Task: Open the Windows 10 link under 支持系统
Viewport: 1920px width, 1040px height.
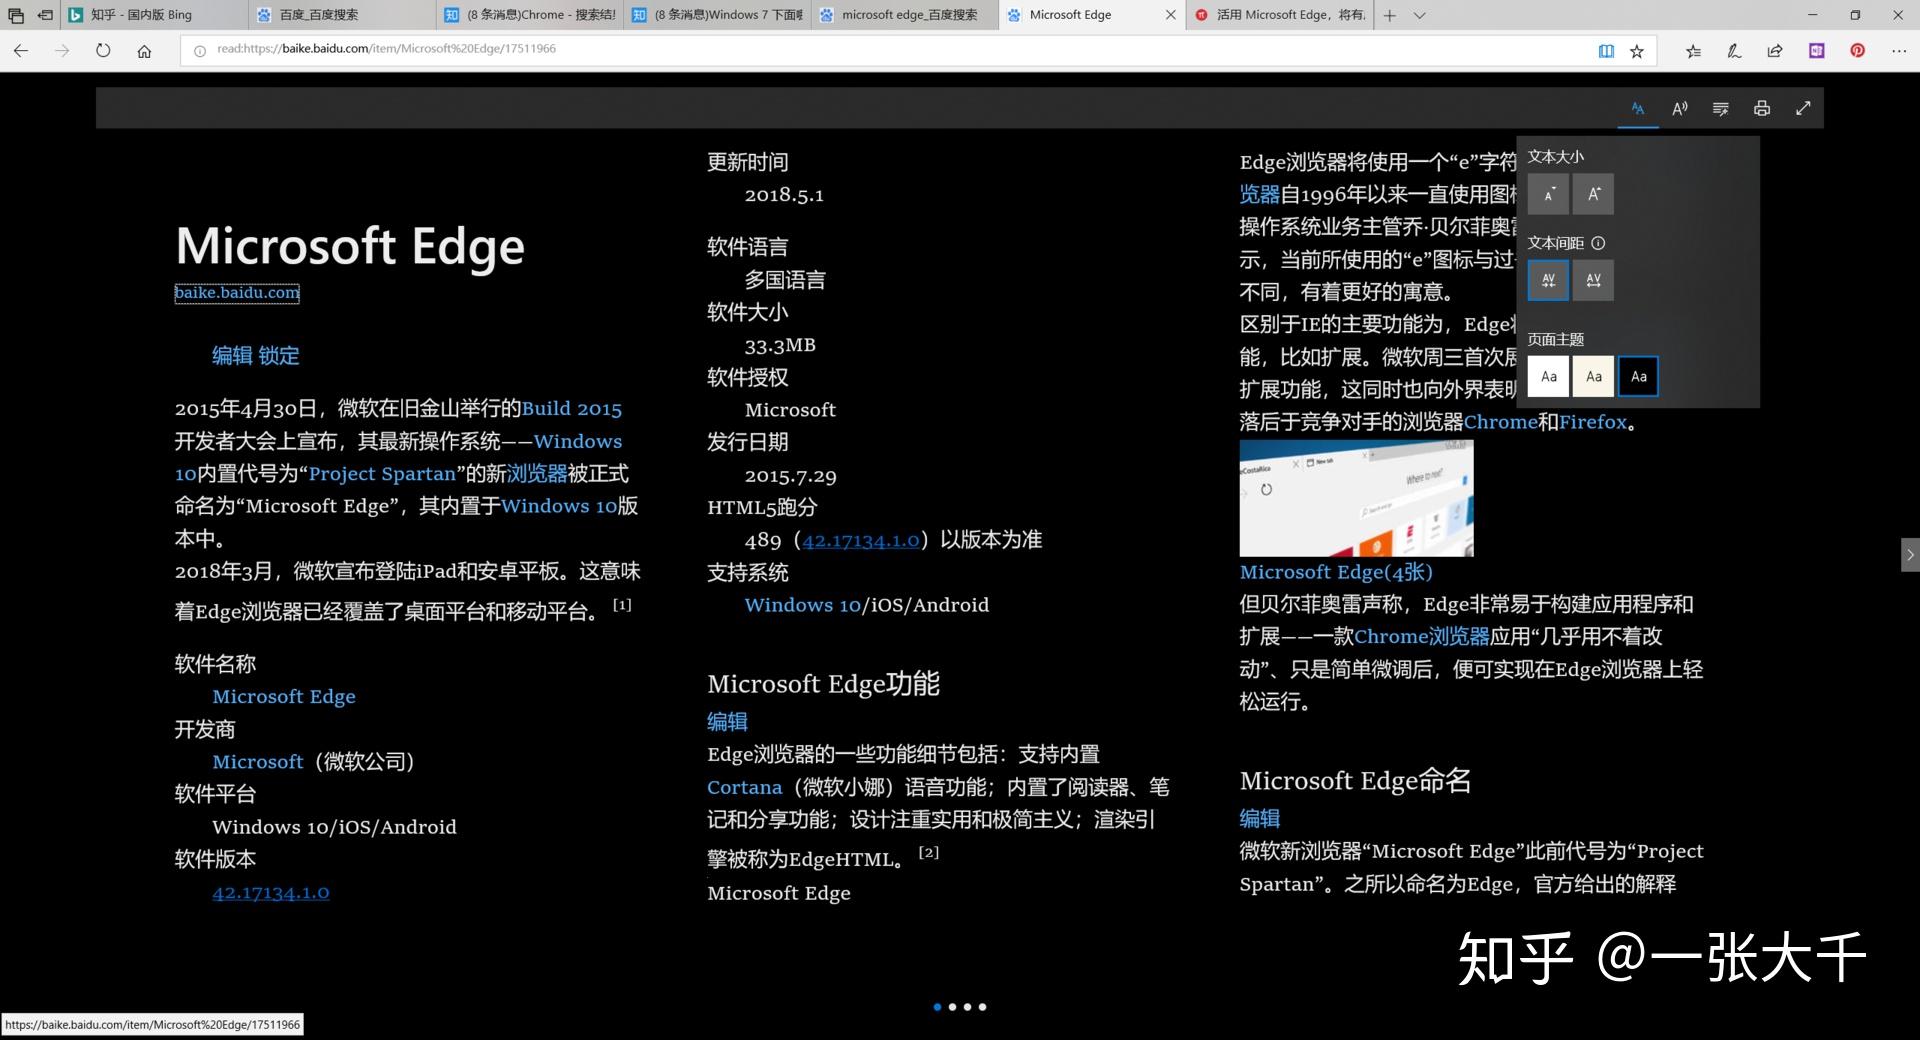Action: tap(803, 605)
